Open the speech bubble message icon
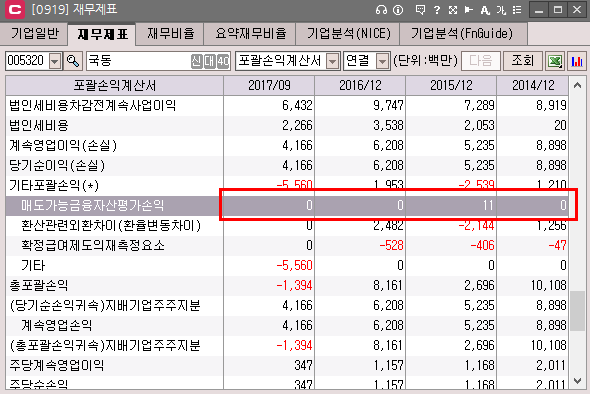590x394 pixels. tap(420, 9)
